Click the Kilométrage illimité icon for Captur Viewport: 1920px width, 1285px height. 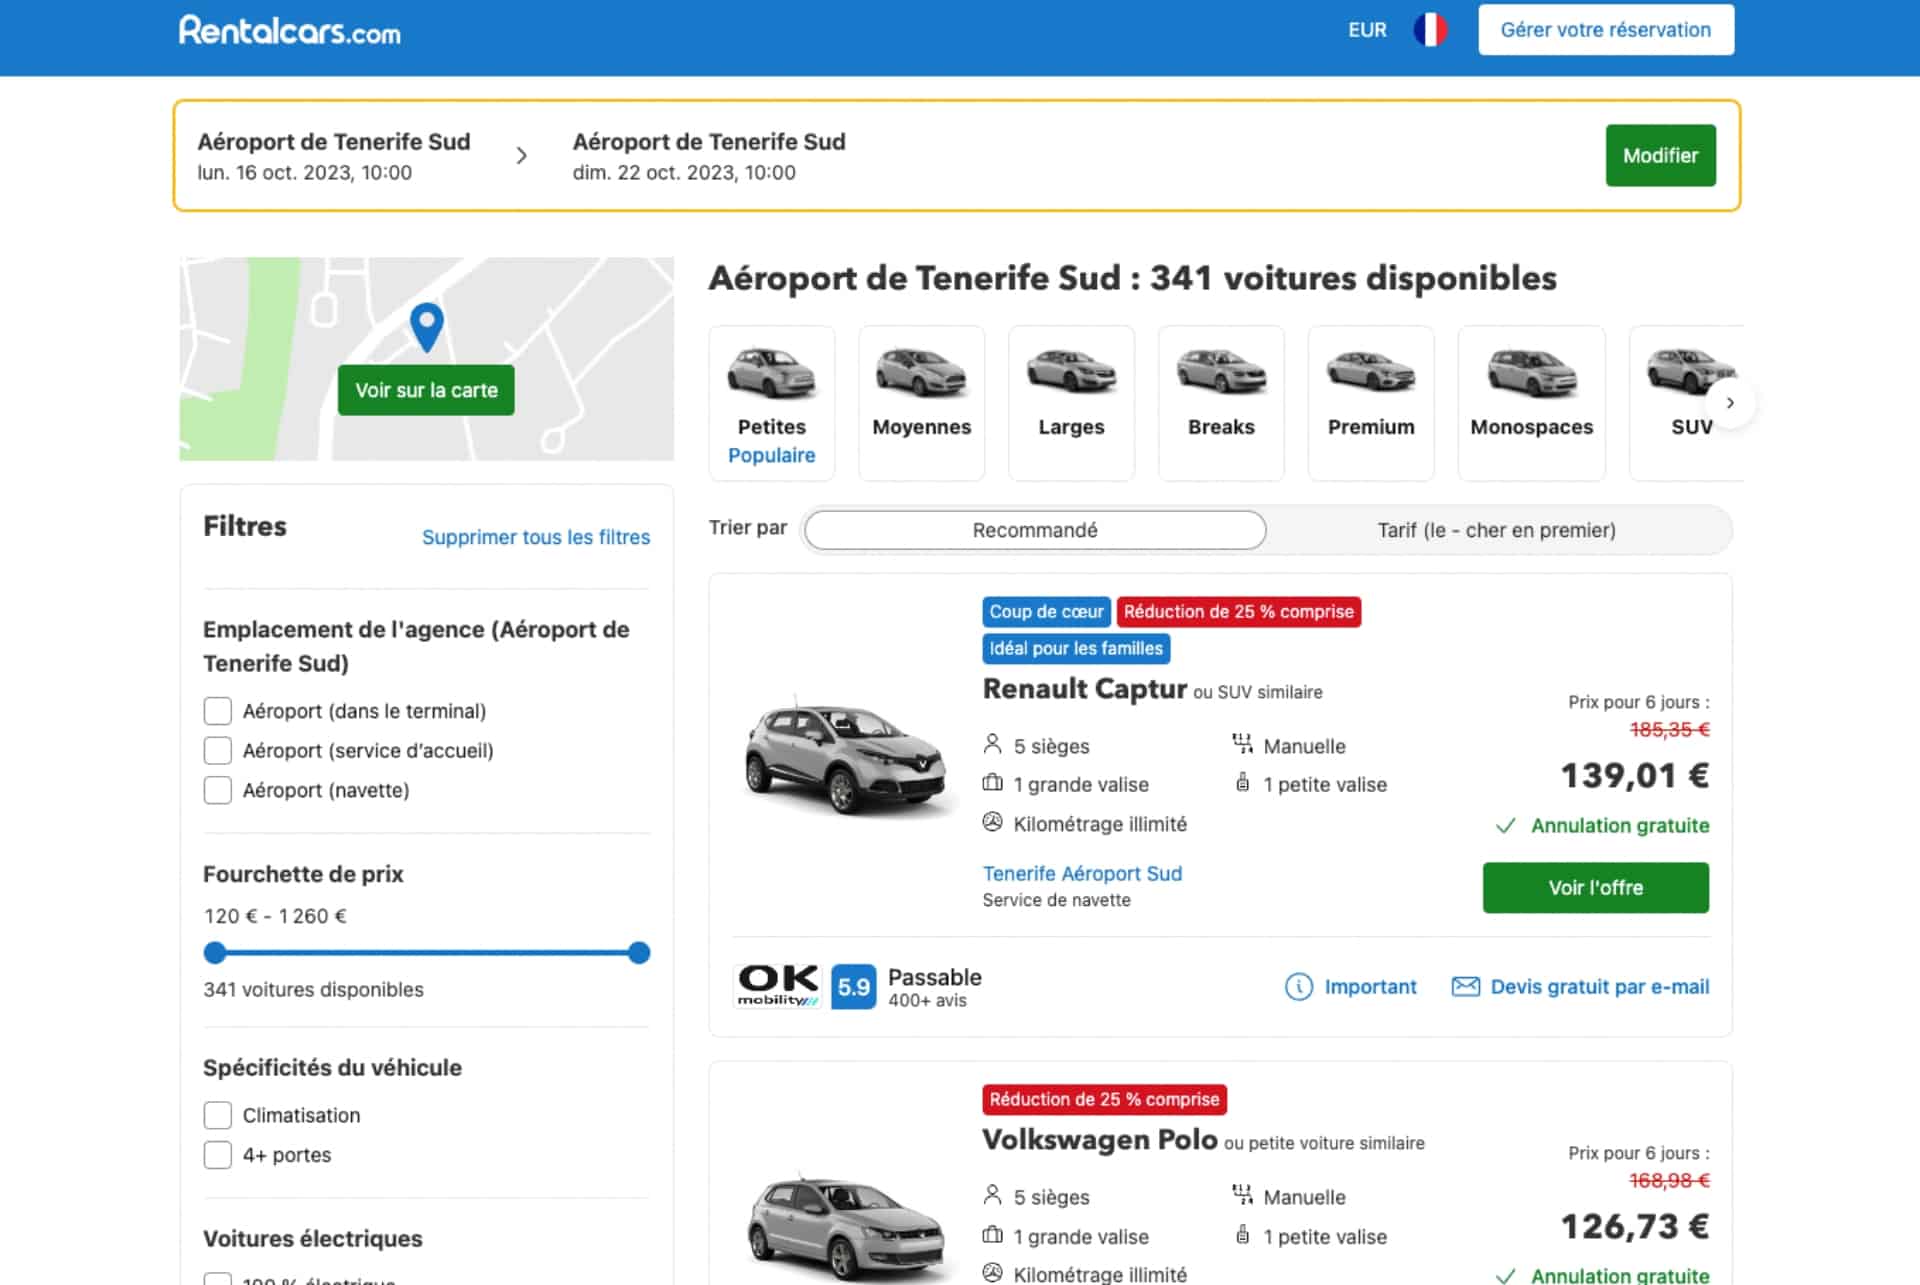tap(992, 822)
